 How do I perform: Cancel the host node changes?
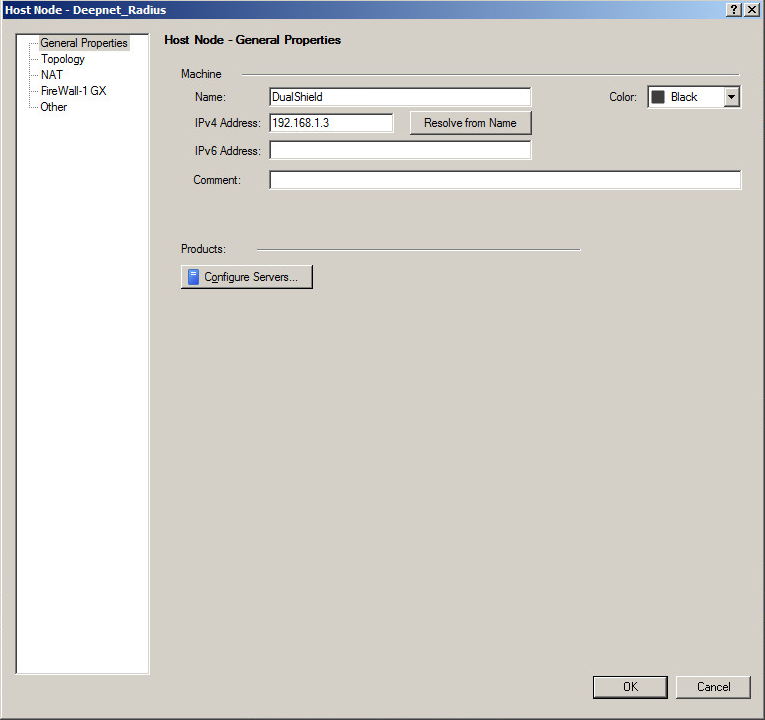point(713,687)
